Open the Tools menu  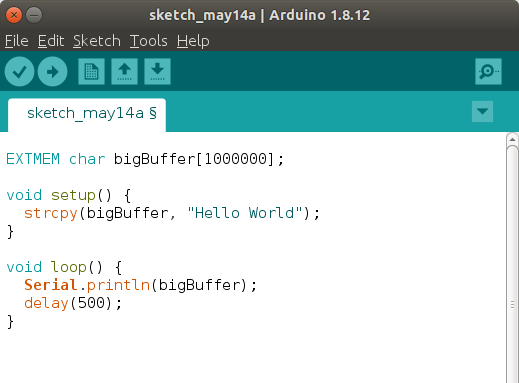click(148, 41)
